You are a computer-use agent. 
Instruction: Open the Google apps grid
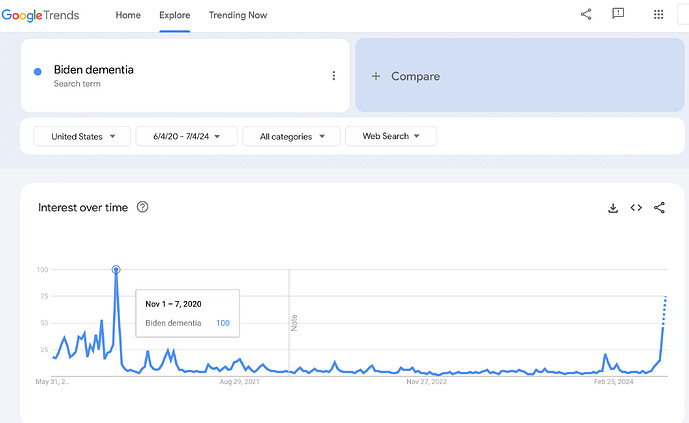[x=659, y=14]
